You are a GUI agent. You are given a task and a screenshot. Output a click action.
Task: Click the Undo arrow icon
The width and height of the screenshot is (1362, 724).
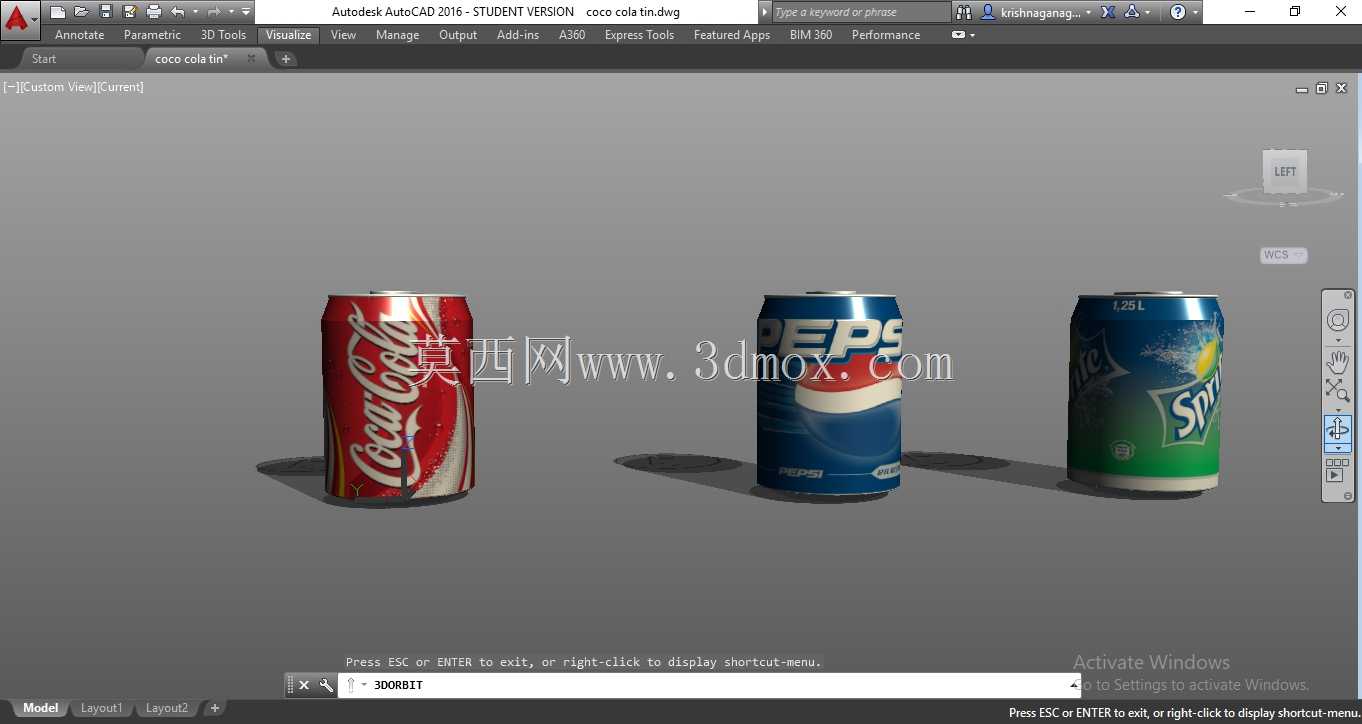178,12
